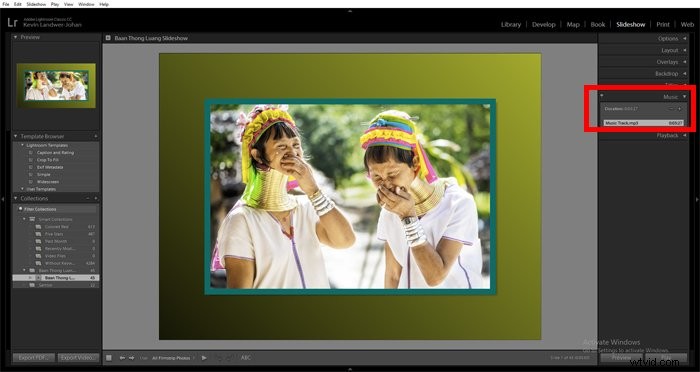Go to previous slide arrow
700x372 pixels.
click(x=122, y=358)
